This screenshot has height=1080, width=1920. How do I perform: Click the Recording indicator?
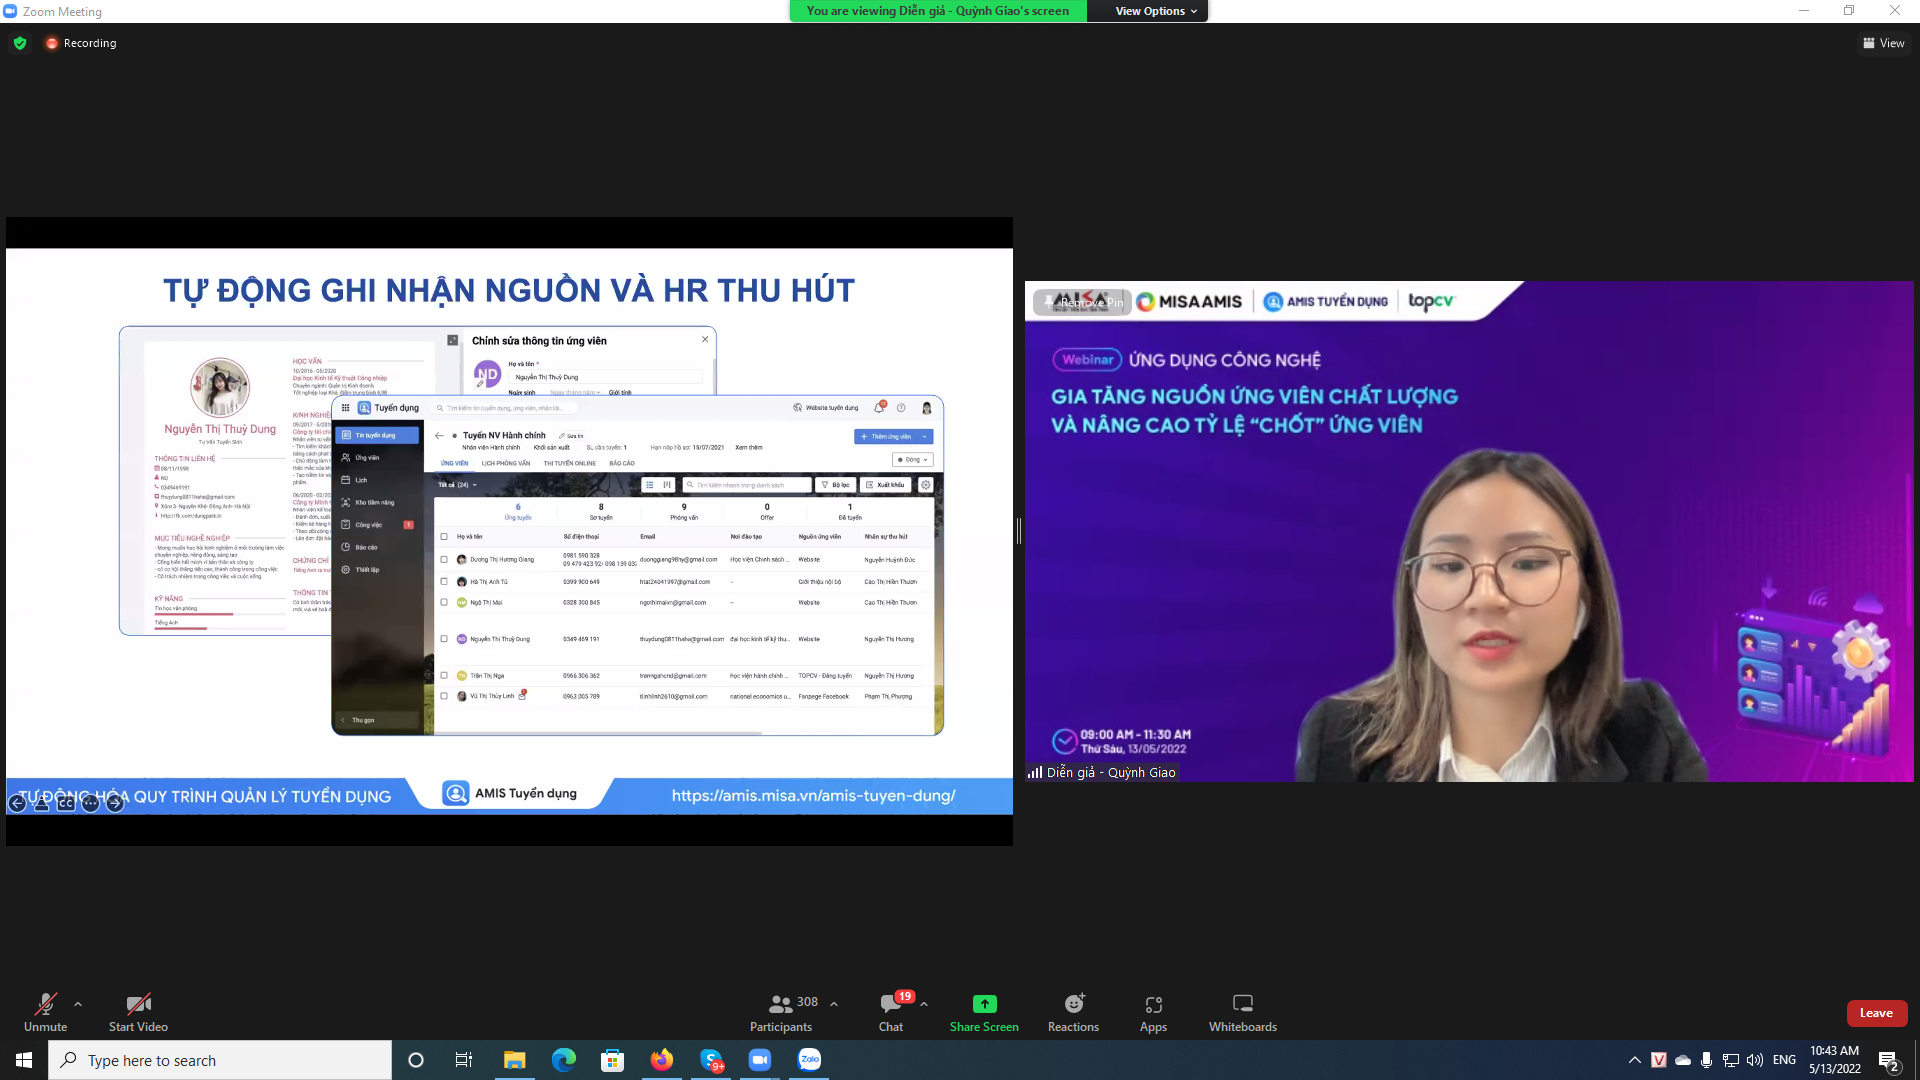[x=81, y=43]
